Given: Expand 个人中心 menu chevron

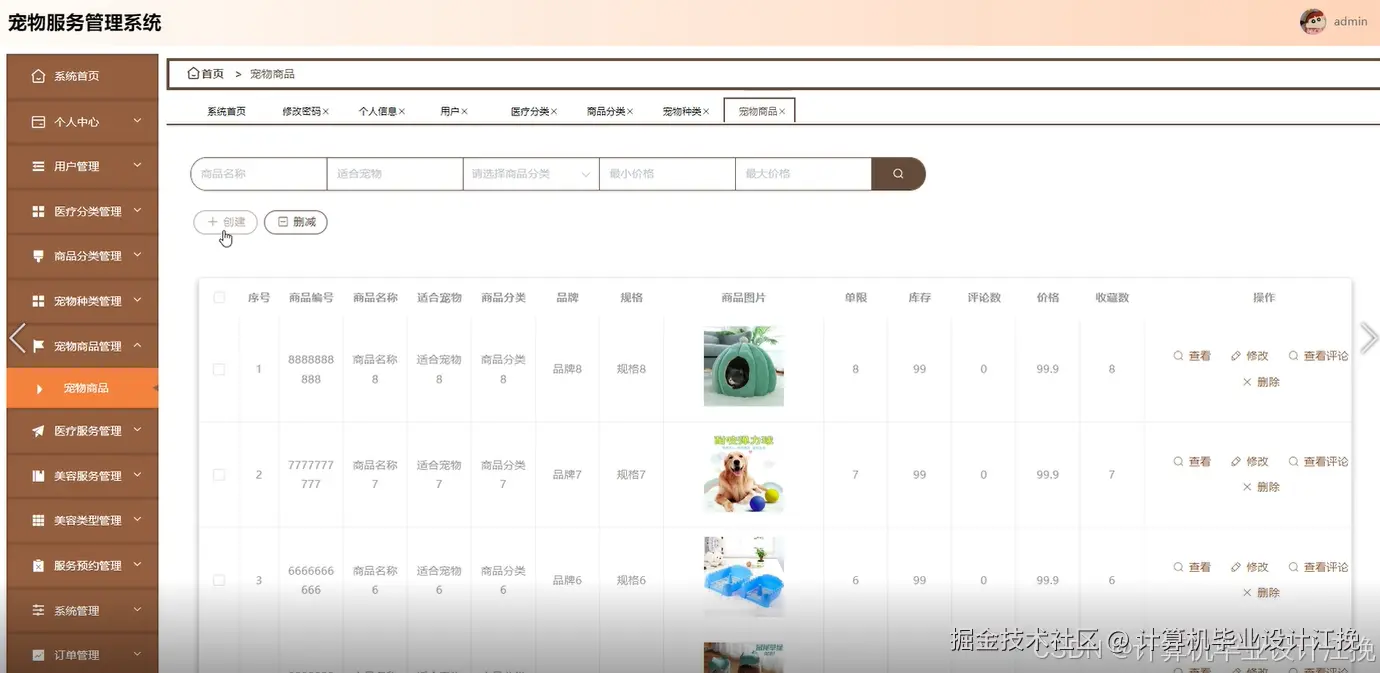Looking at the screenshot, I should (x=137, y=121).
